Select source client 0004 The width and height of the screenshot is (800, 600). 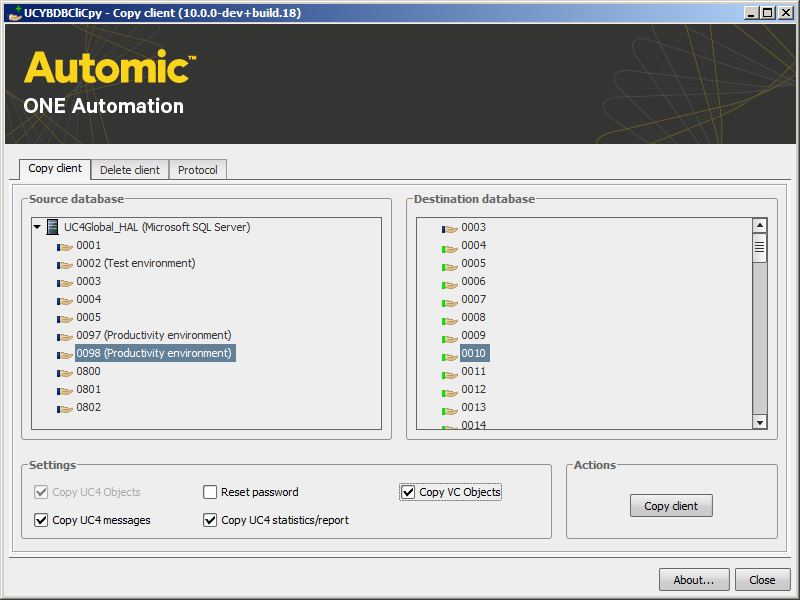[x=89, y=299]
